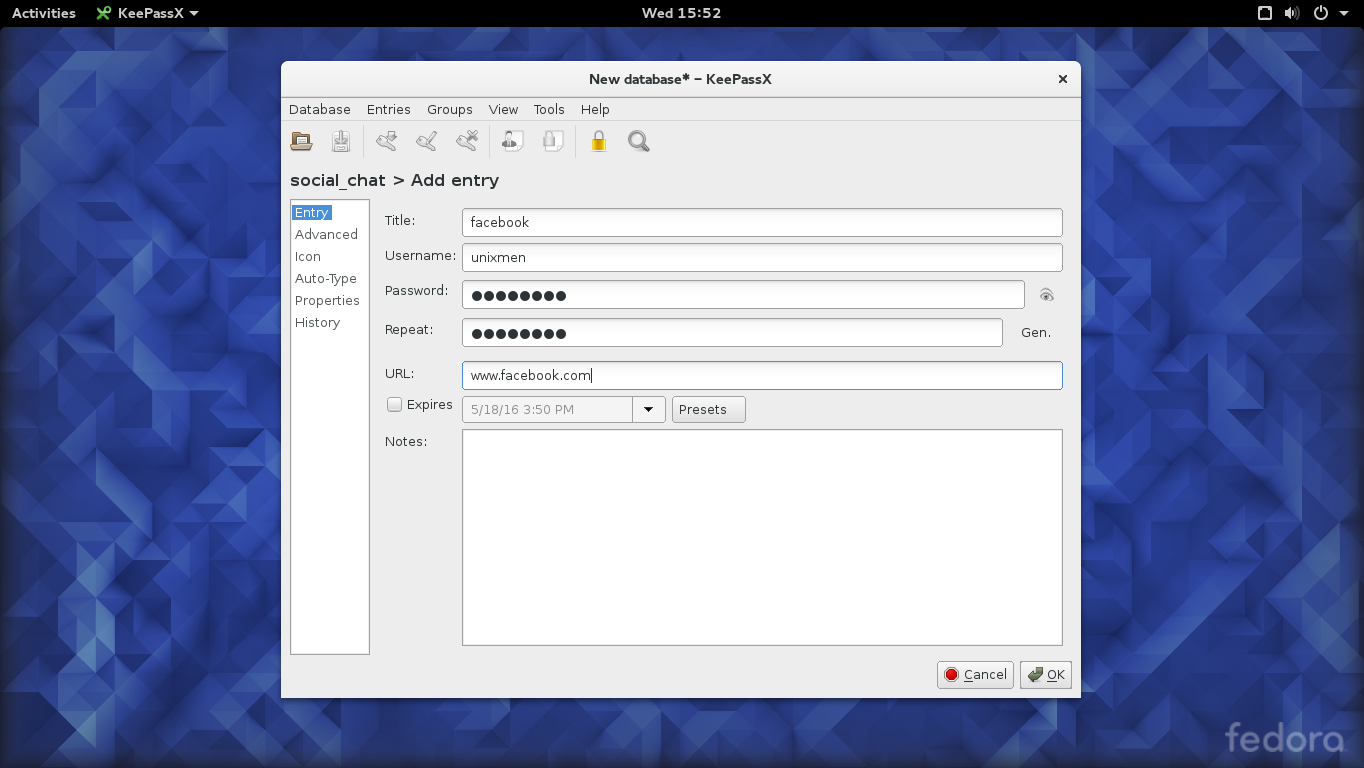Click the Copy username toolbar icon

(x=512, y=141)
